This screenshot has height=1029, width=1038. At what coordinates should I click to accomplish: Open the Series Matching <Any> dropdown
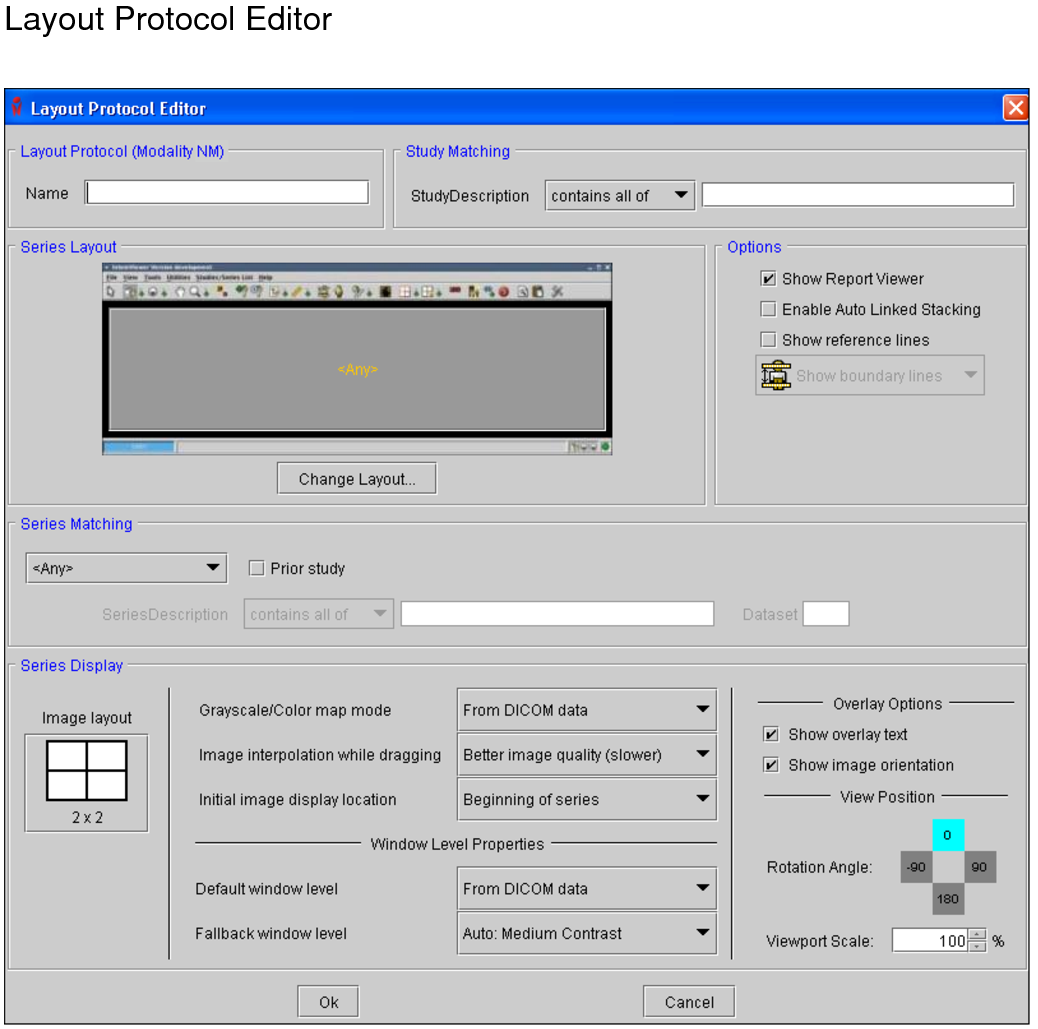[126, 568]
